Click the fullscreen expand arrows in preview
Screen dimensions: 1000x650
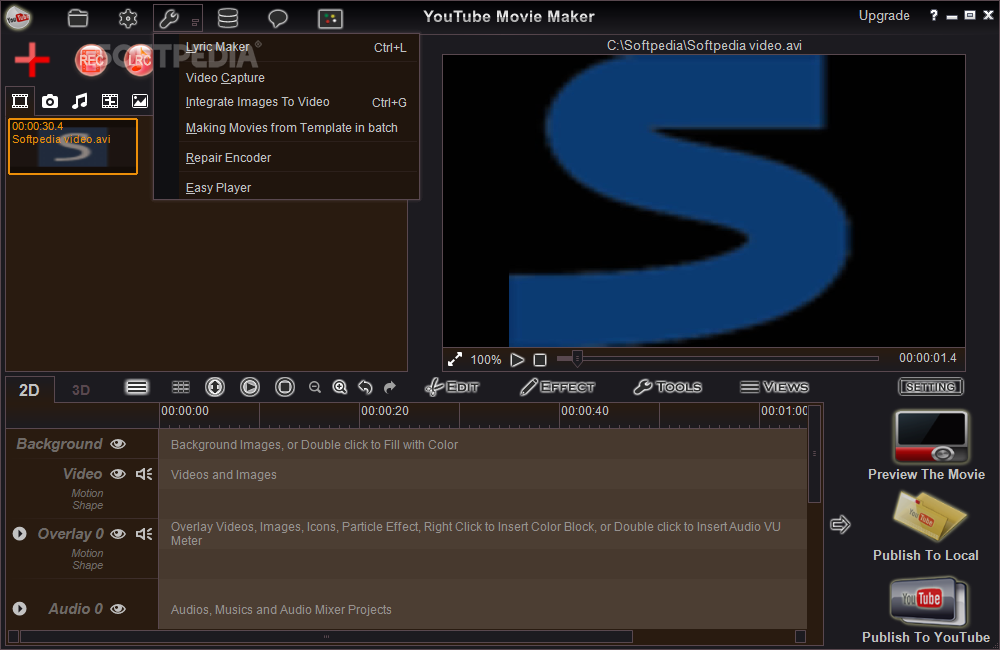coord(455,360)
